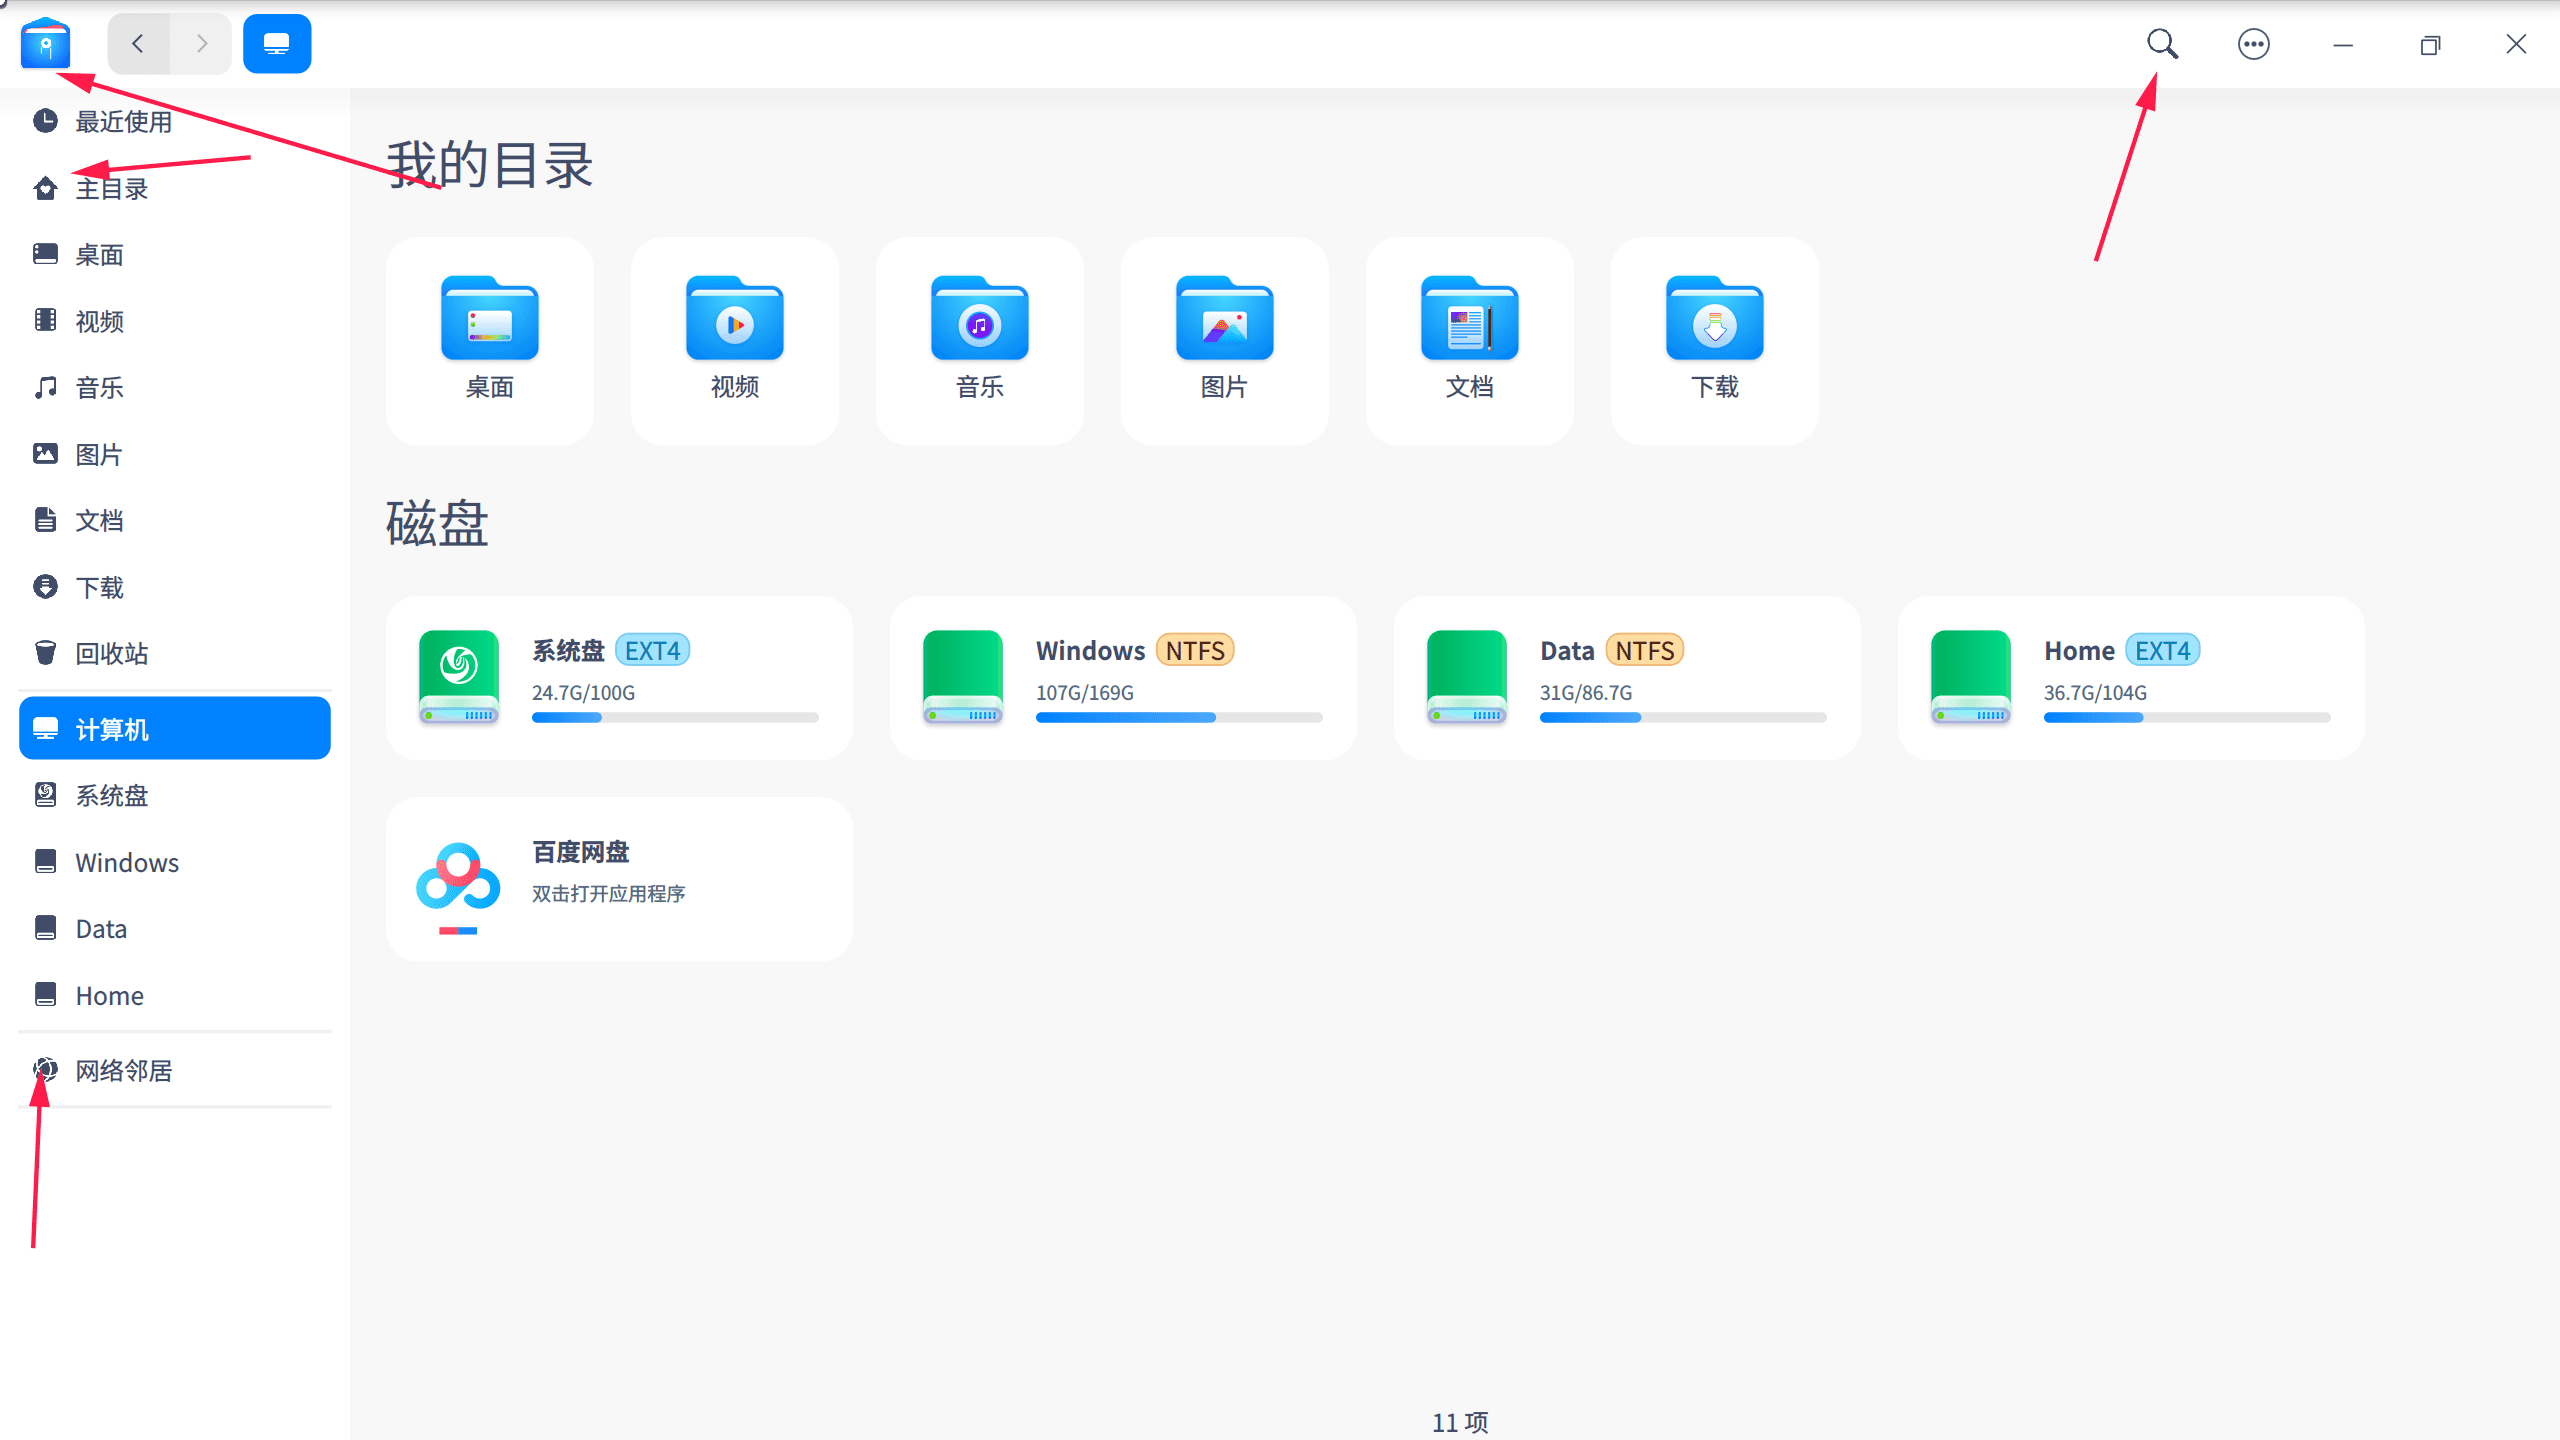The height and width of the screenshot is (1440, 2560).
Task: Open the more options (...) menu
Action: coord(2253,44)
